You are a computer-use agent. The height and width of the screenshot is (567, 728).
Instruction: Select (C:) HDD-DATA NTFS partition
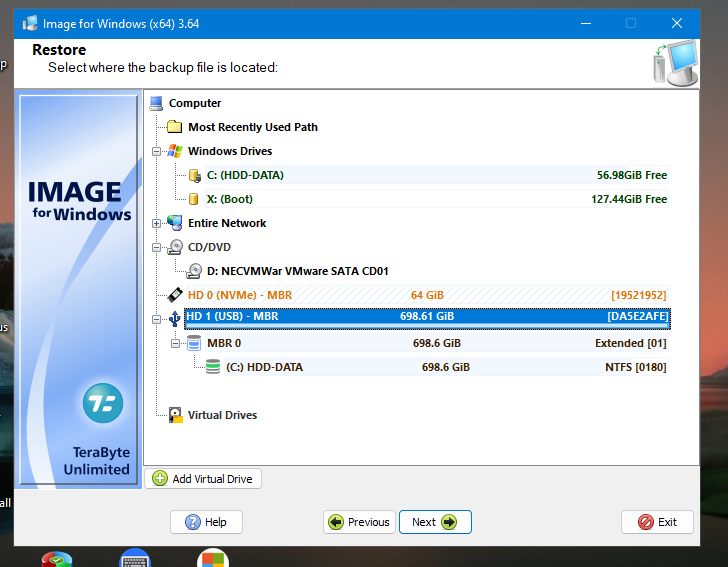coord(446,367)
